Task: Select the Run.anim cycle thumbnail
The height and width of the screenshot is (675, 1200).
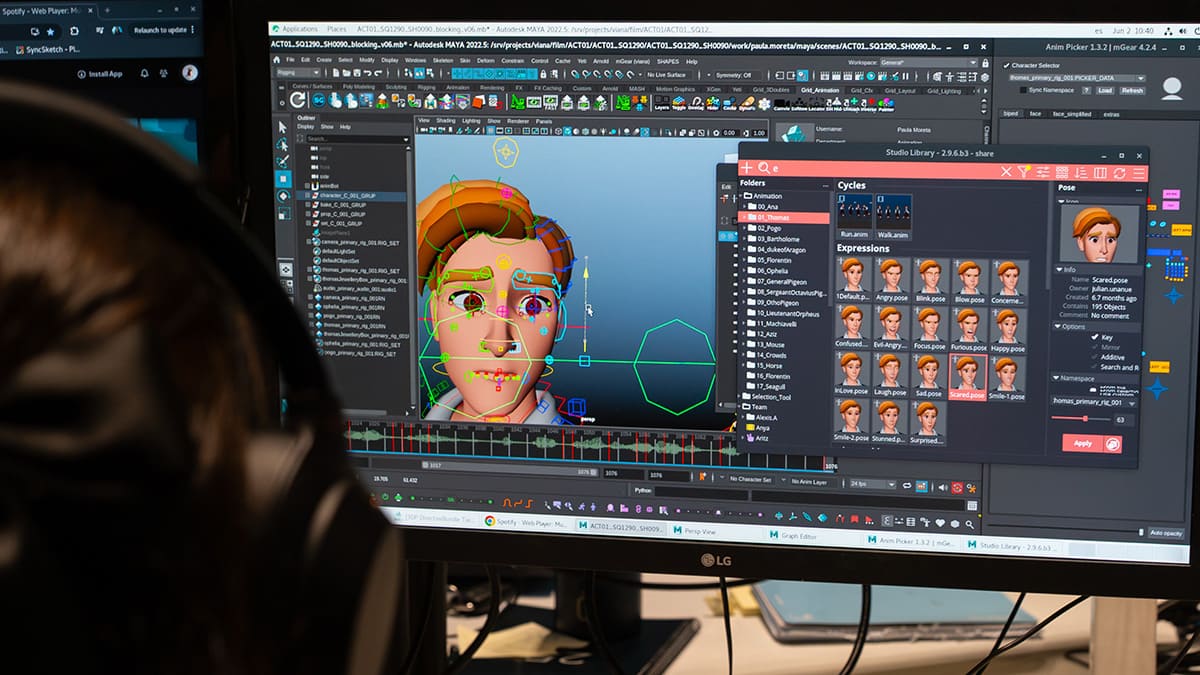Action: coord(854,216)
